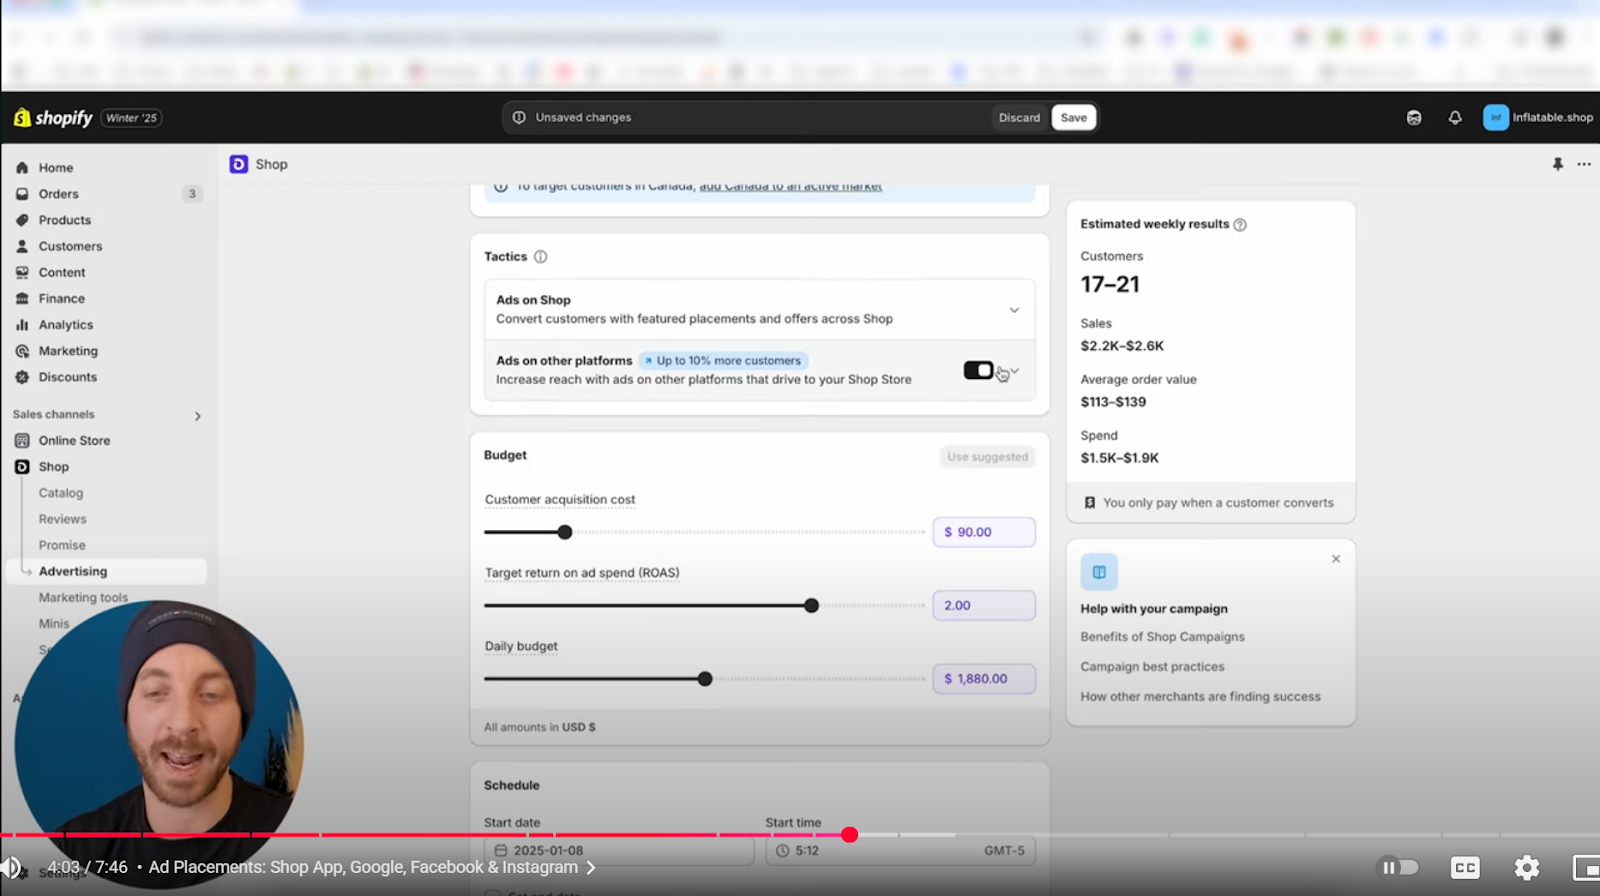Open Campaign best practices link
The width and height of the screenshot is (1600, 896).
[1152, 667]
